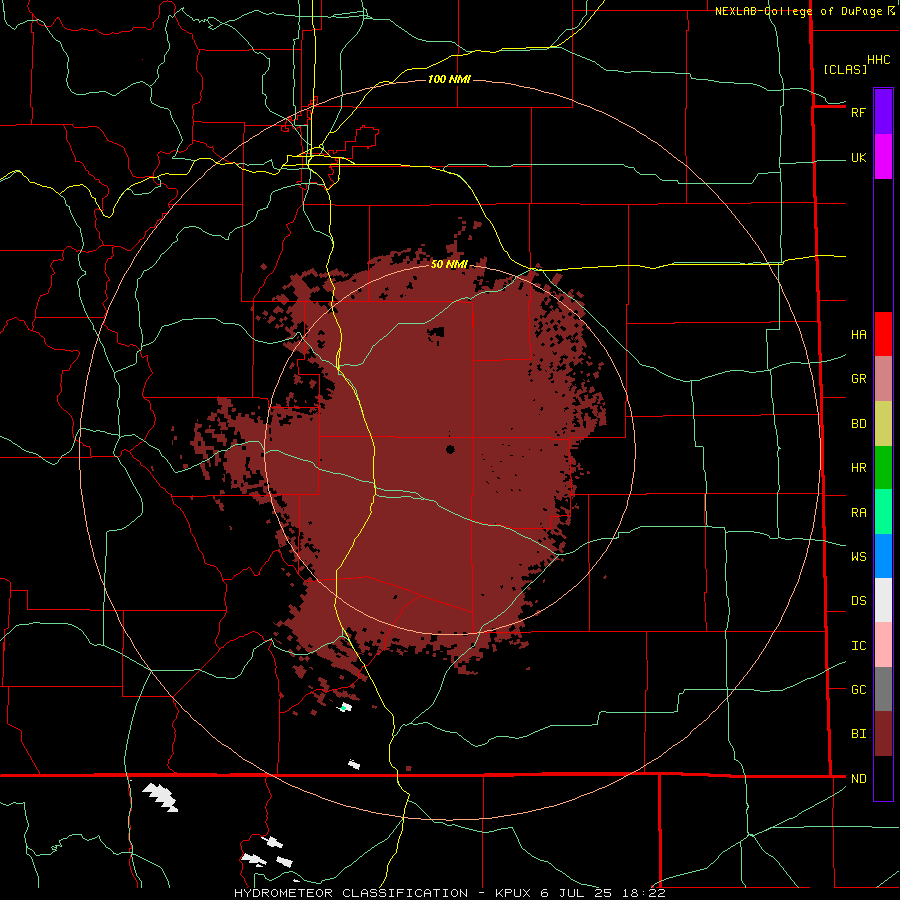Screen dimensions: 900x900
Task: Click the IC legend label
Action: [858, 646]
